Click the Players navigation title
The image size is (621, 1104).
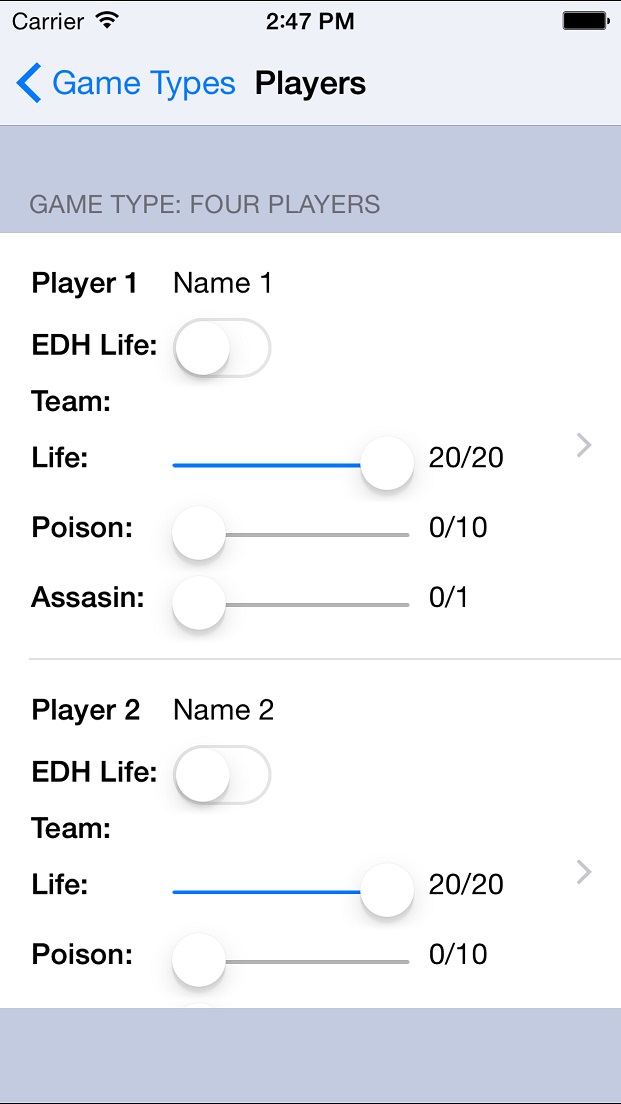click(x=310, y=83)
